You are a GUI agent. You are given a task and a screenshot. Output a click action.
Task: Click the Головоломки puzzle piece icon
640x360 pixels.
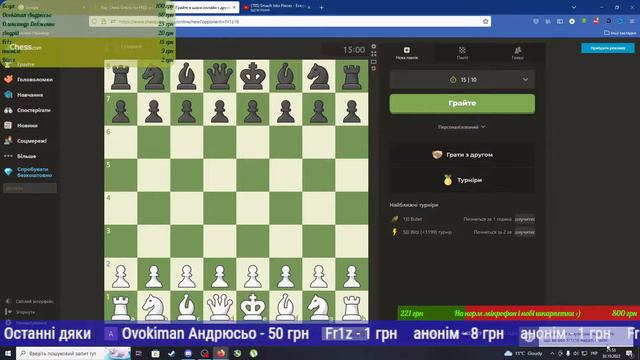pyautogui.click(x=8, y=80)
